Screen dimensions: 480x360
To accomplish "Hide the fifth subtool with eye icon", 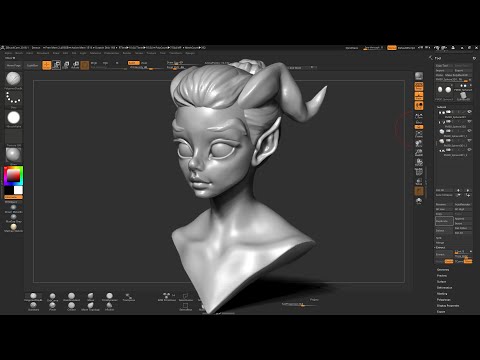I will click(469, 150).
